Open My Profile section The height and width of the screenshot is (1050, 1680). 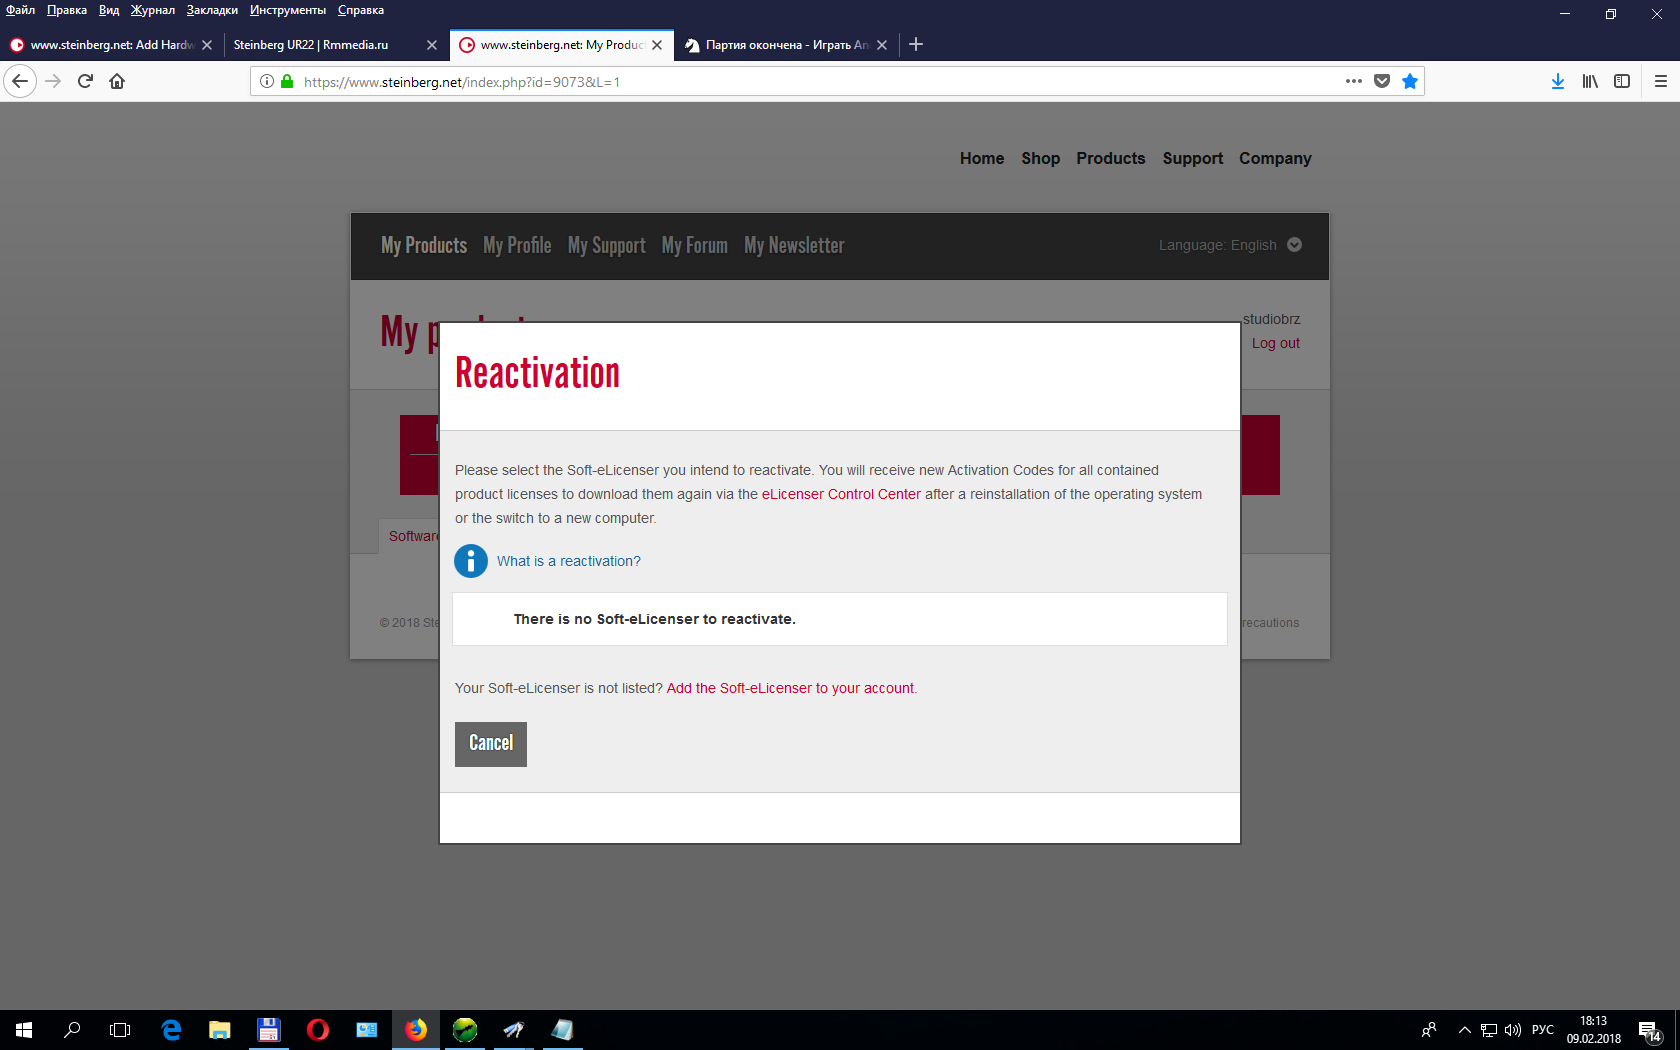pyautogui.click(x=517, y=245)
